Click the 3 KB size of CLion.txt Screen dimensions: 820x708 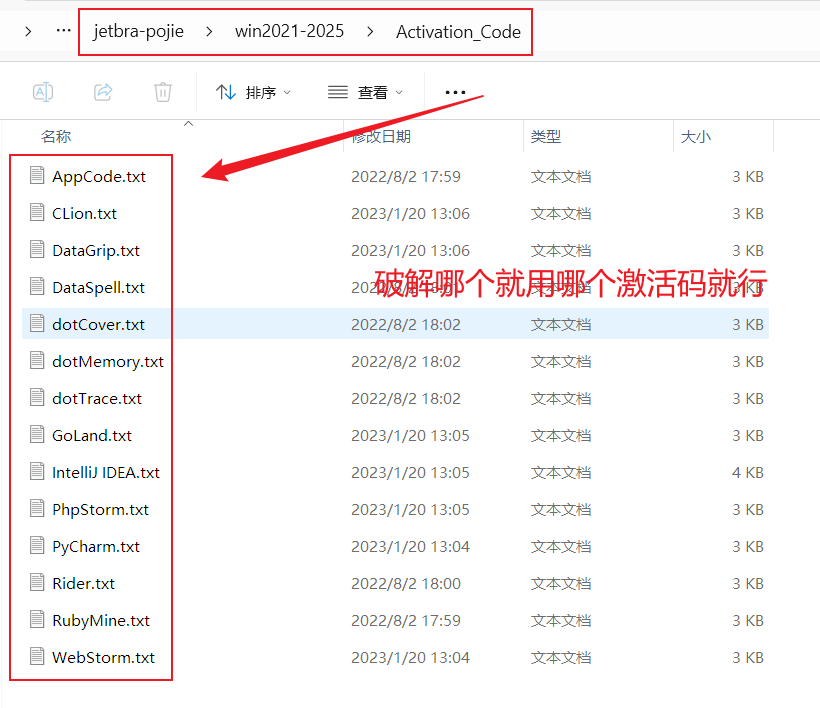coord(748,214)
